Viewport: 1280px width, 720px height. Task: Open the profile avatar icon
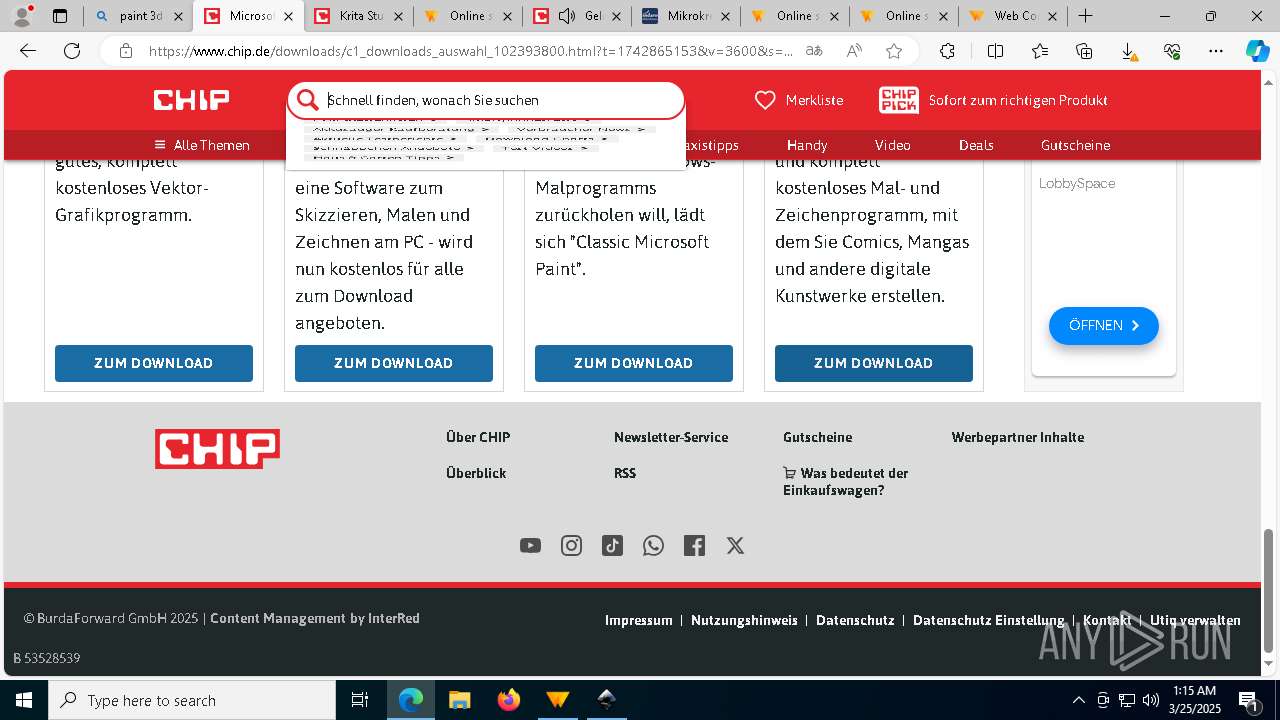(22, 16)
